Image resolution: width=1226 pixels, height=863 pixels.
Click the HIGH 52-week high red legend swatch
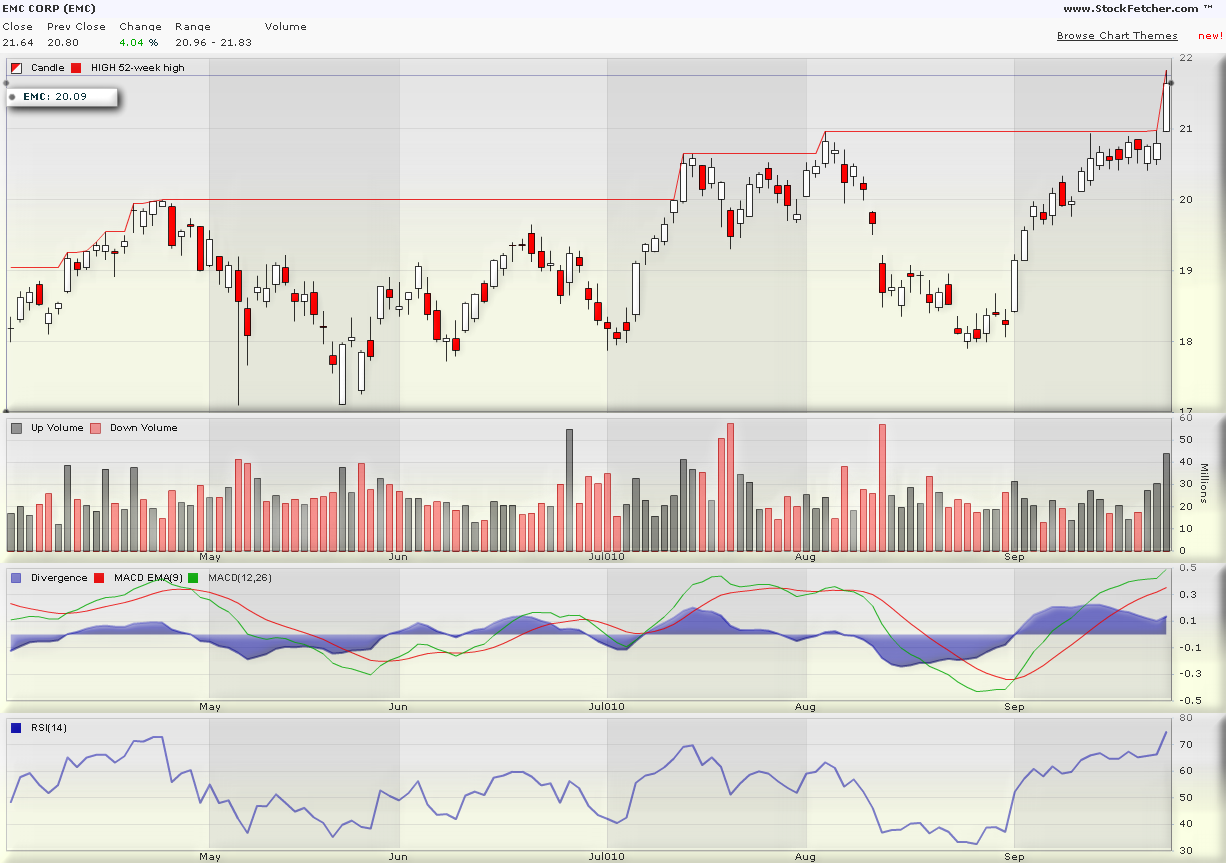point(76,68)
